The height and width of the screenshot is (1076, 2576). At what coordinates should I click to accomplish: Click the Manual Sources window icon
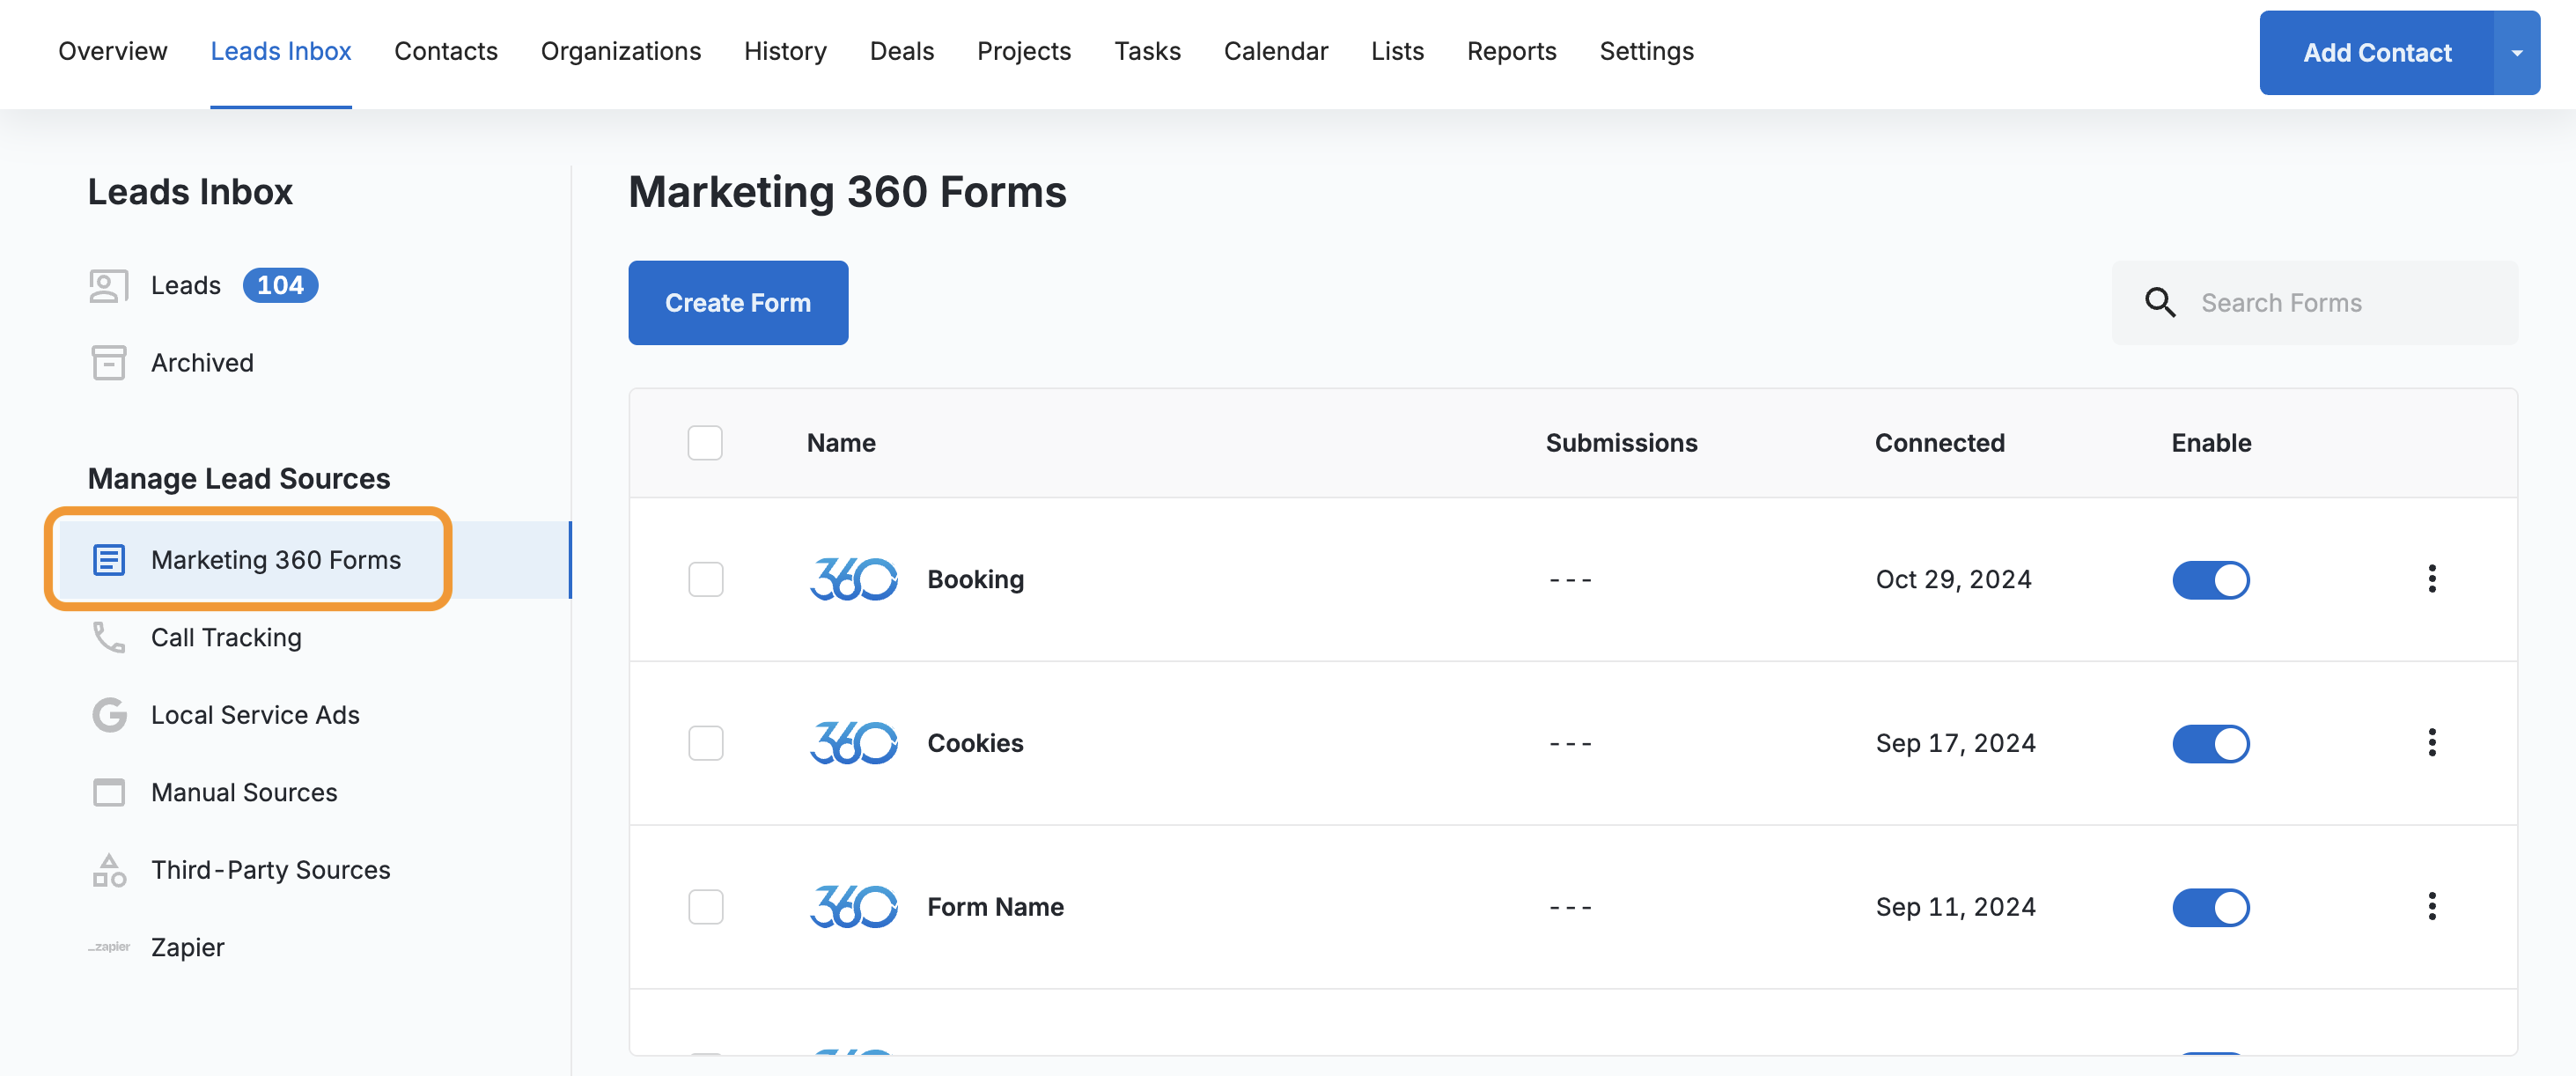click(108, 792)
